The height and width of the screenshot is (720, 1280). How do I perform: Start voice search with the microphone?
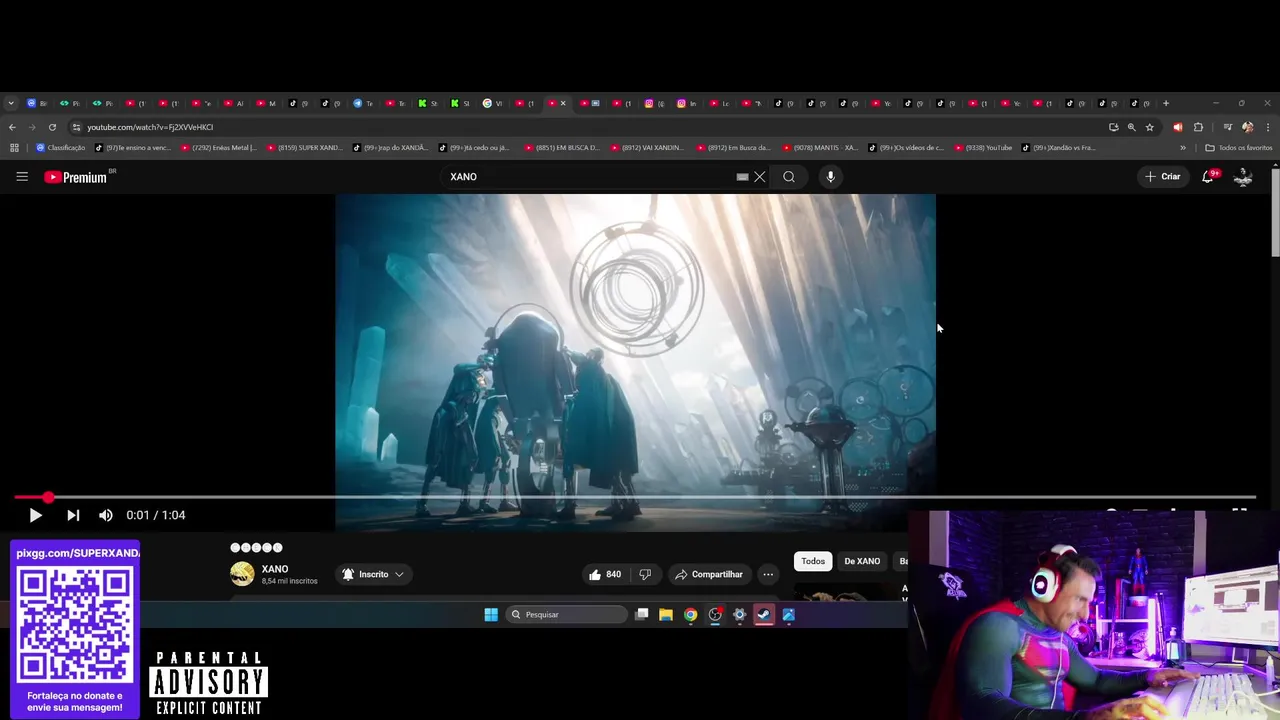tap(830, 177)
